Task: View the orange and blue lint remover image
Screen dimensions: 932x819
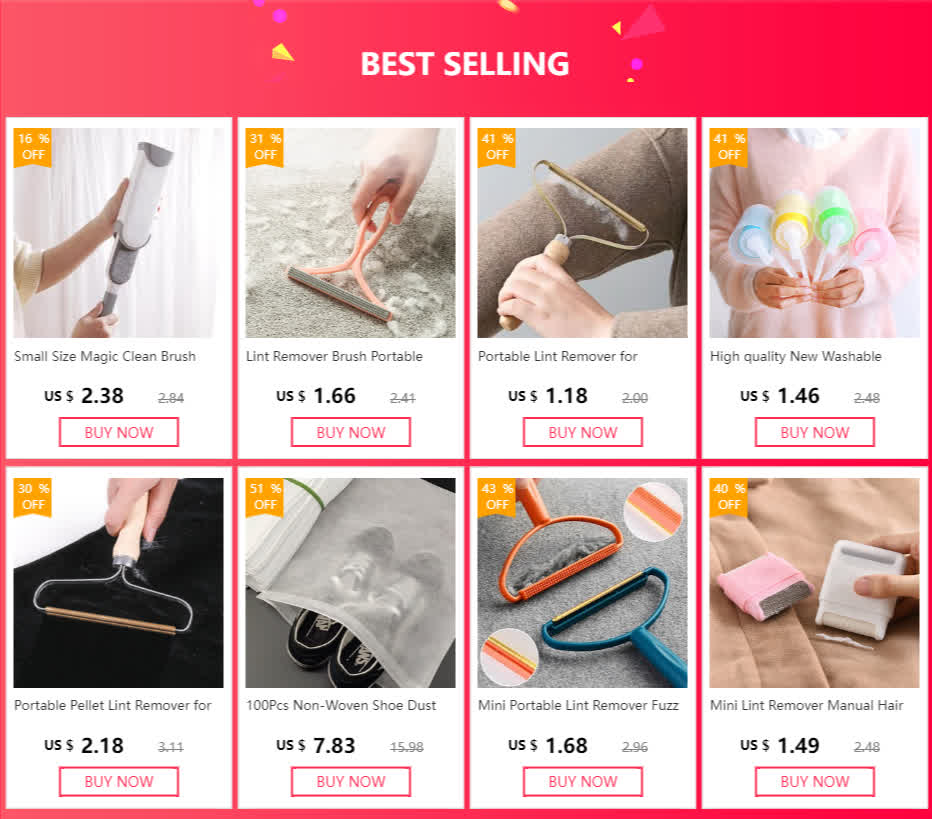Action: pos(582,582)
